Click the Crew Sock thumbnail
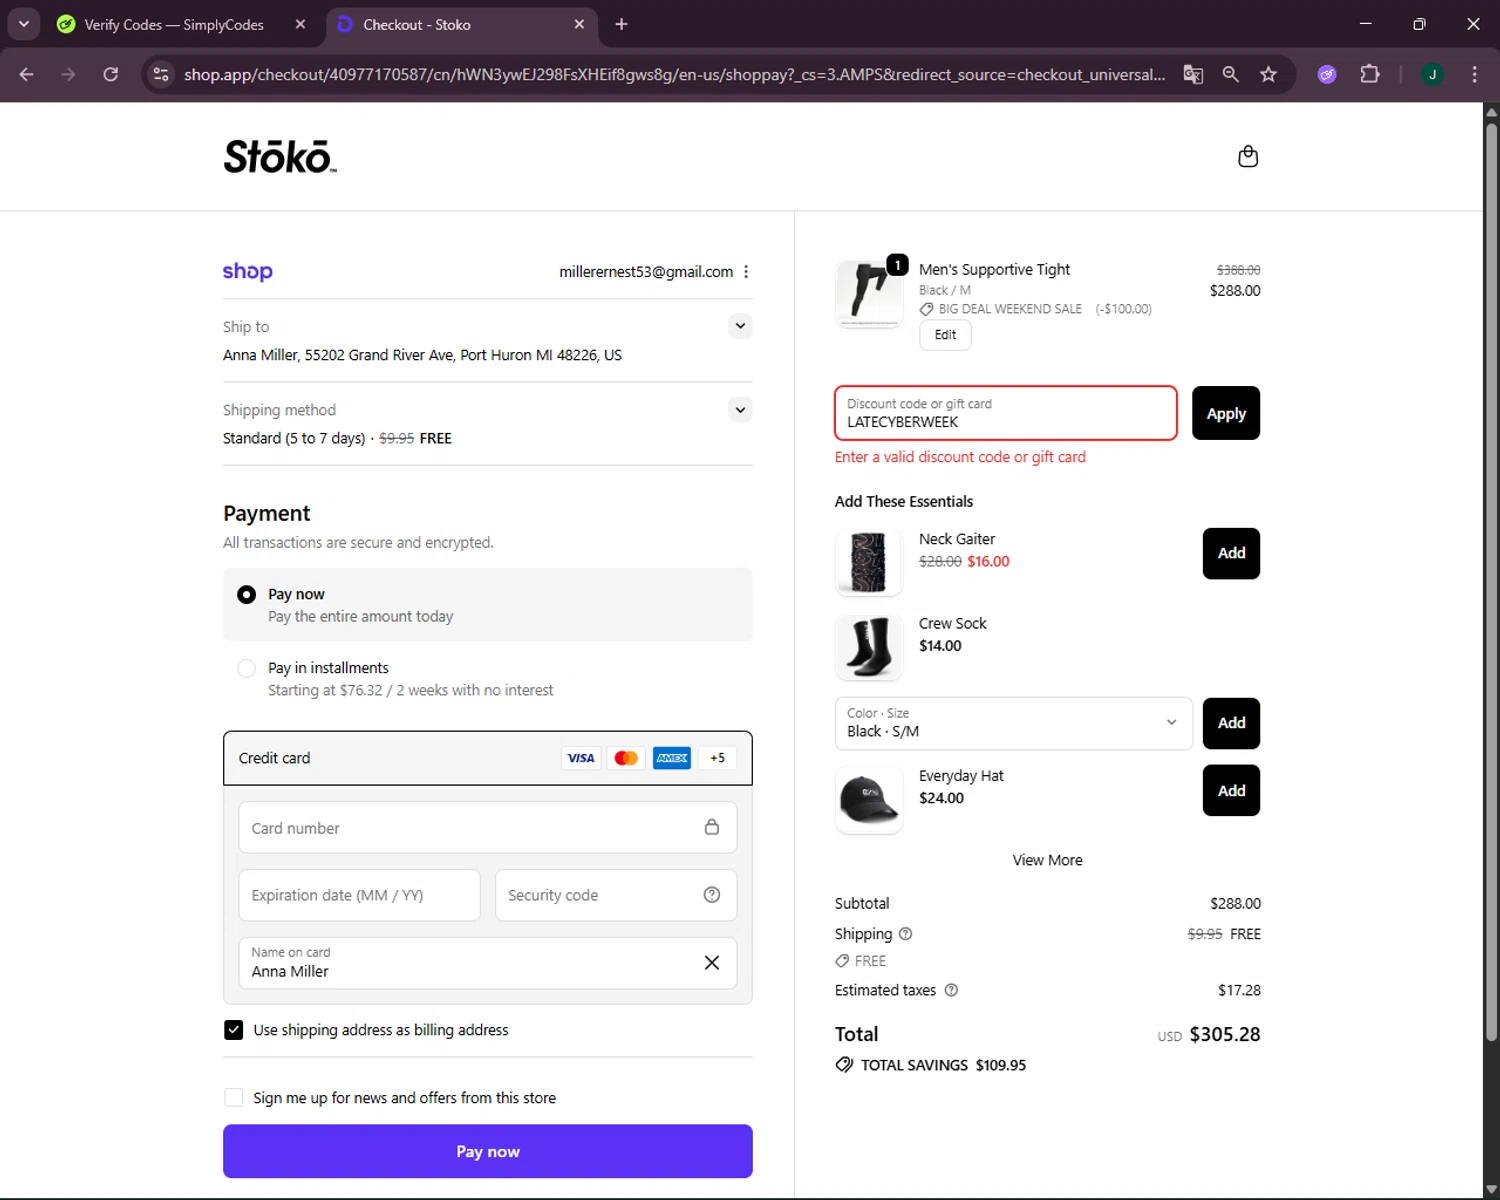 click(868, 647)
